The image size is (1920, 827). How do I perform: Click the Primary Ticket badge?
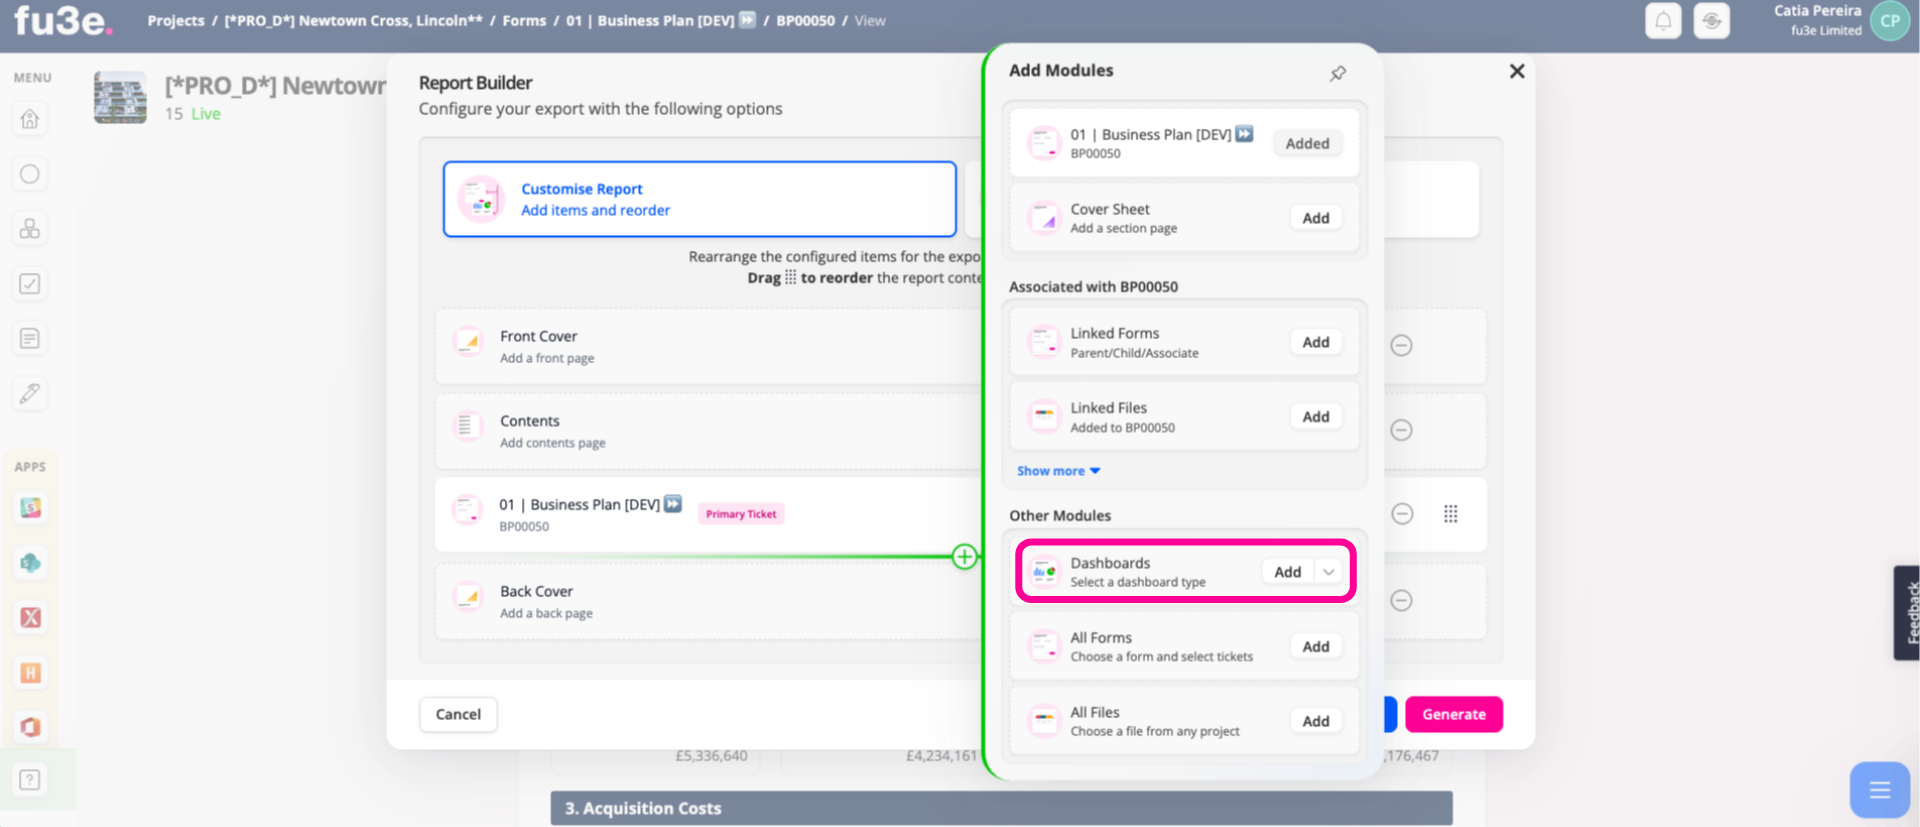tap(741, 514)
